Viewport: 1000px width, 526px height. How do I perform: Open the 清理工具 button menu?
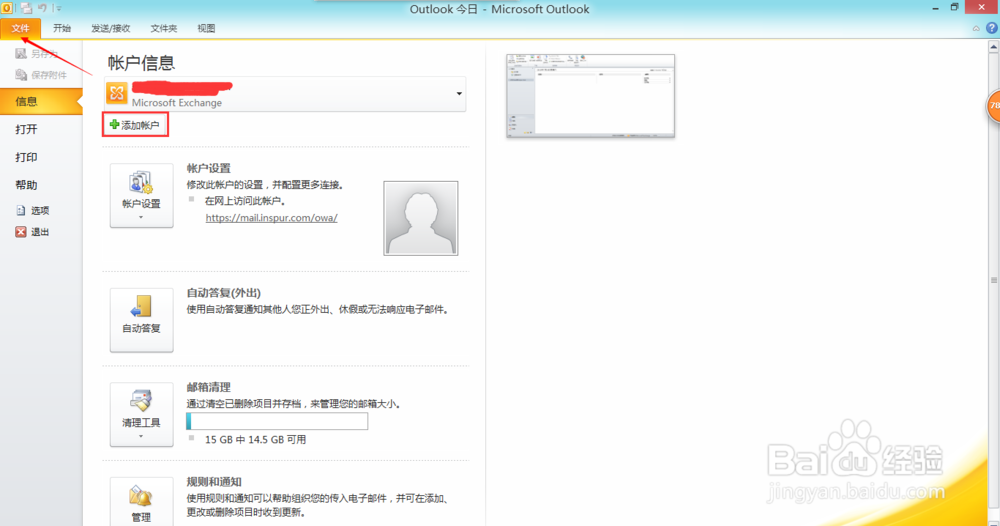tap(141, 414)
